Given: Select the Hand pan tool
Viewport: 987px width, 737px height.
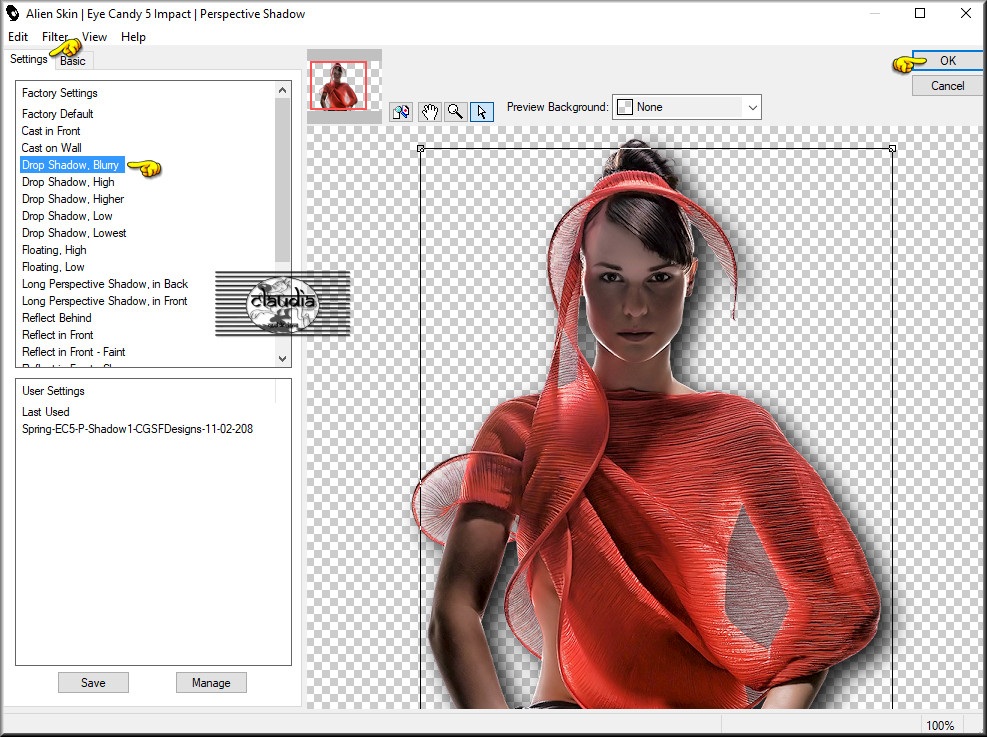Looking at the screenshot, I should [429, 112].
